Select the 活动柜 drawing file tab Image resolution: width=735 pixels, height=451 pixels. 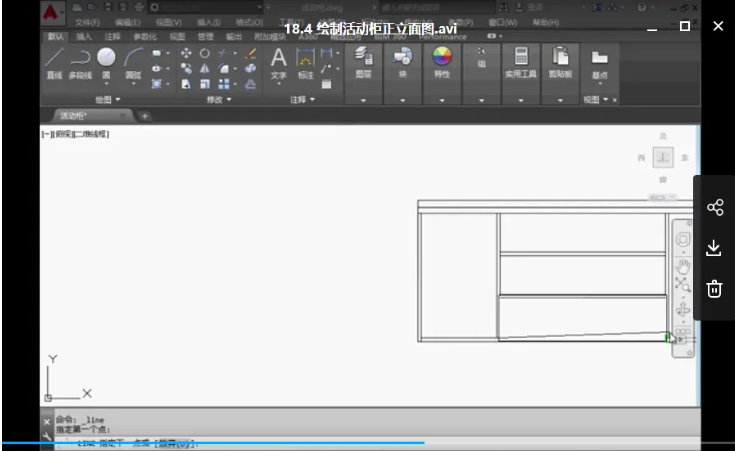(x=91, y=116)
